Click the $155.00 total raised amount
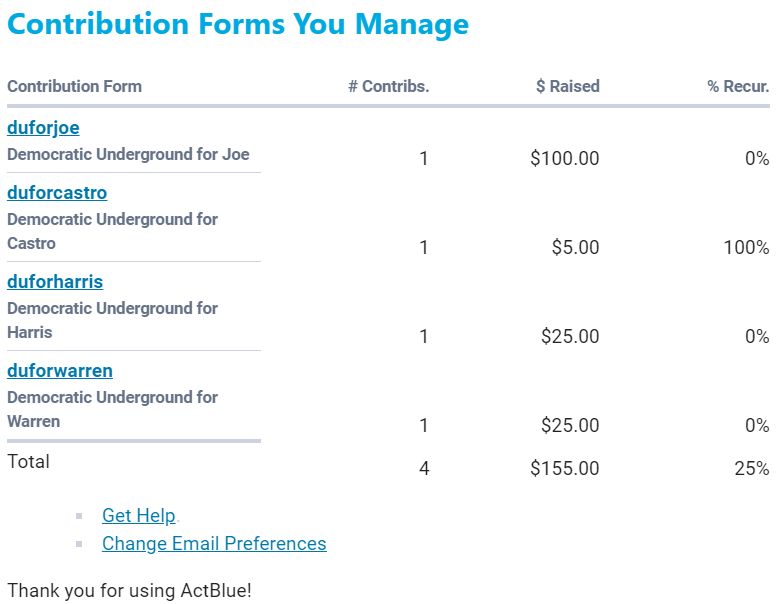Image resolution: width=780 pixels, height=604 pixels. coord(565,469)
